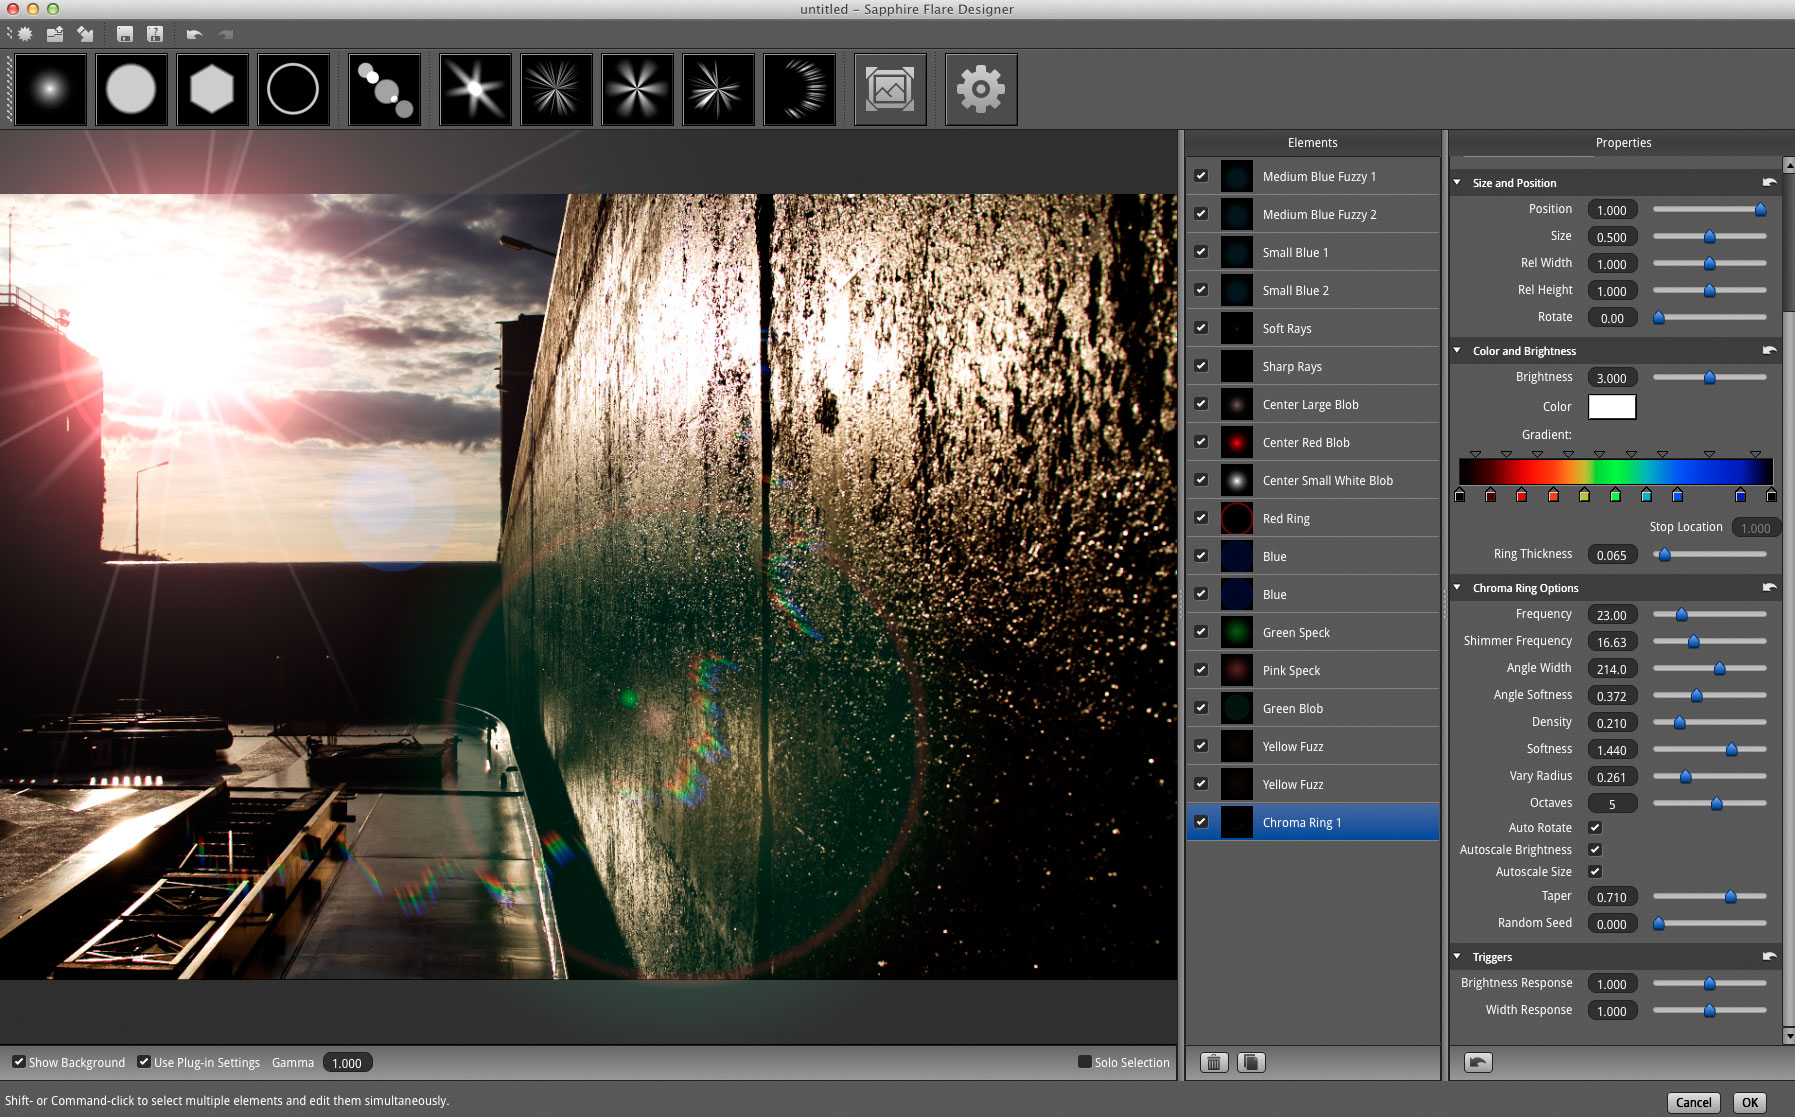Image resolution: width=1795 pixels, height=1117 pixels.
Task: Collapse the Chroma Ring Options section
Action: tap(1457, 588)
